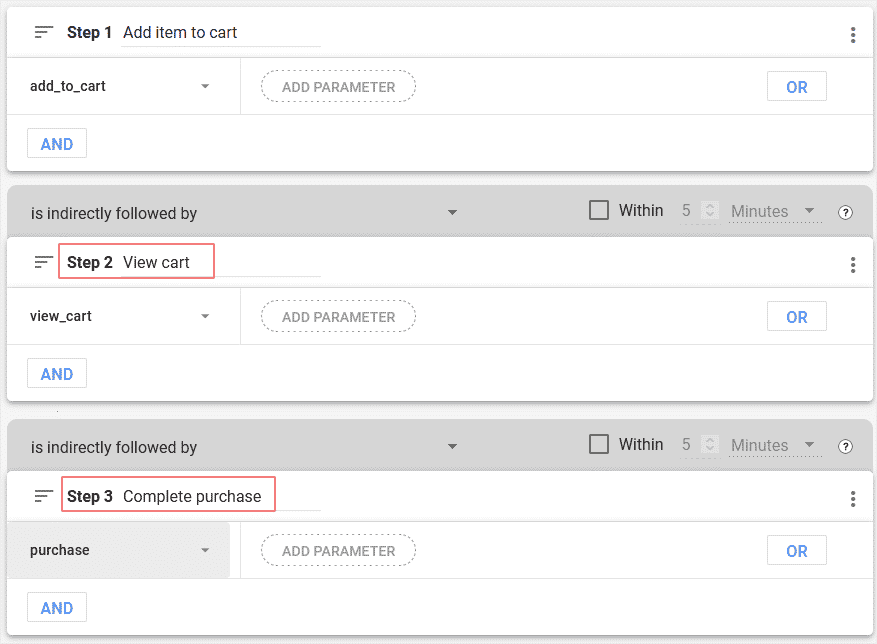Click help icon after Step 1 time constraint

click(846, 212)
